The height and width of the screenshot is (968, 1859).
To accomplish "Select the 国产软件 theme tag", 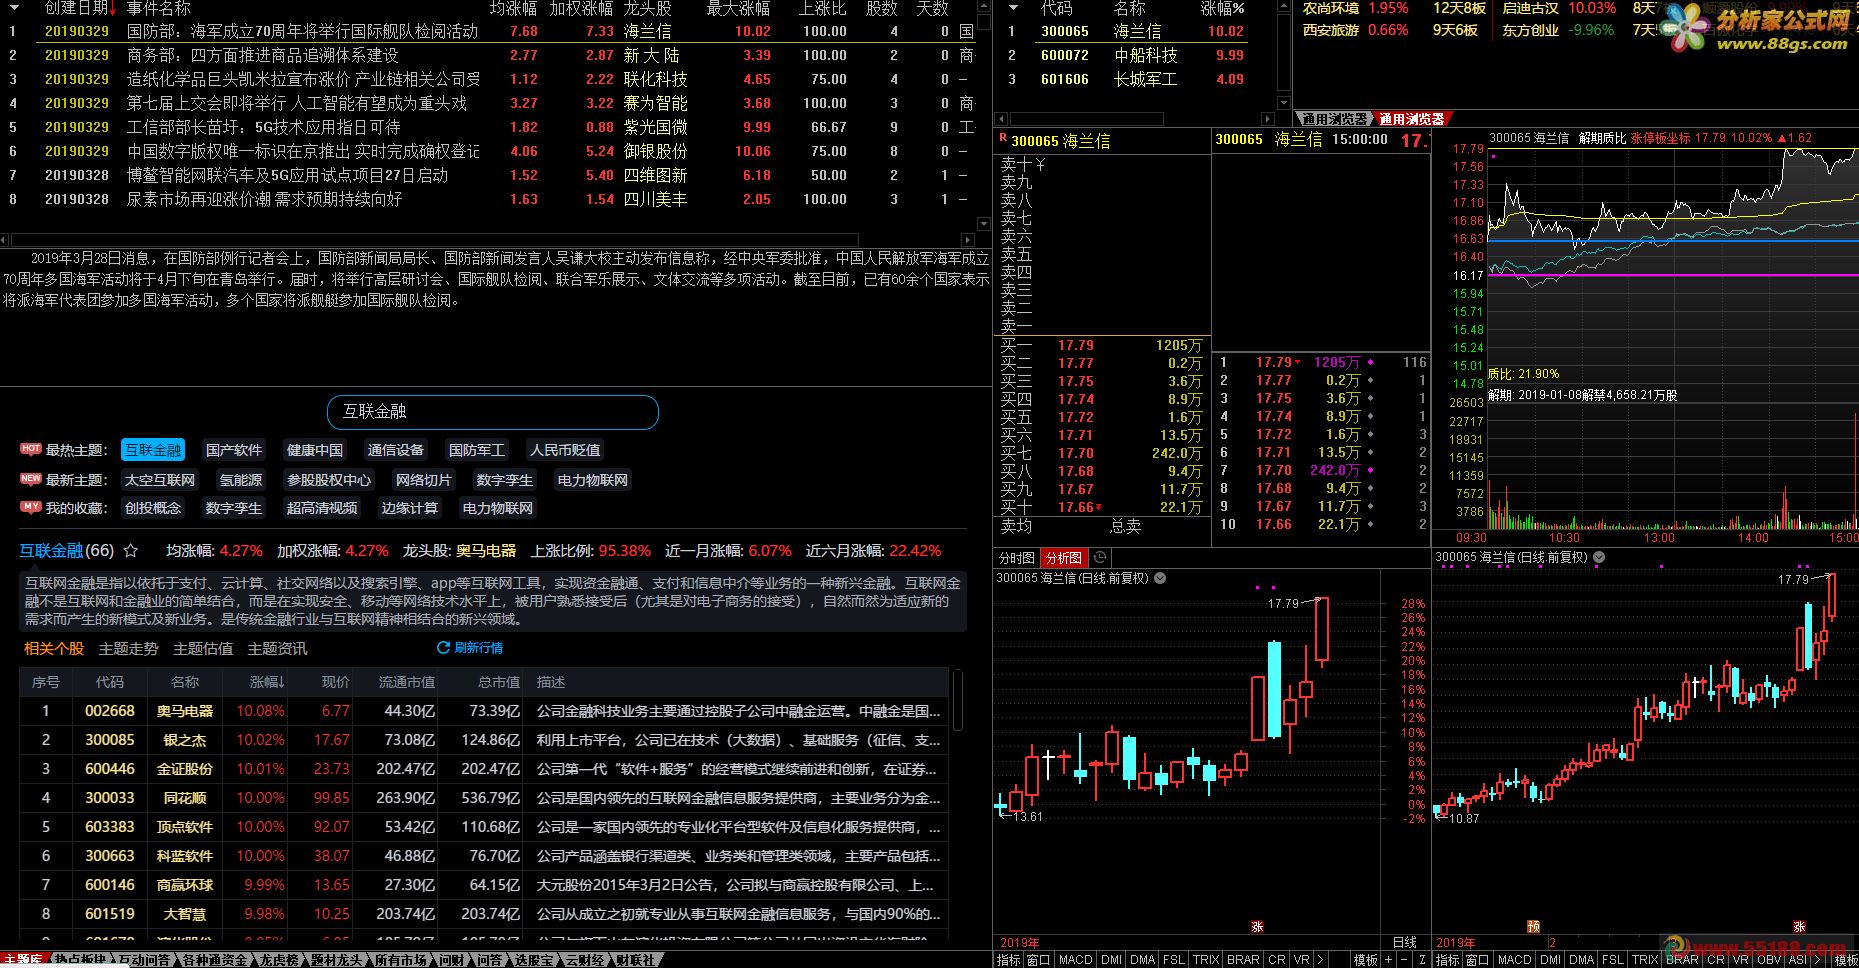I will pos(234,450).
